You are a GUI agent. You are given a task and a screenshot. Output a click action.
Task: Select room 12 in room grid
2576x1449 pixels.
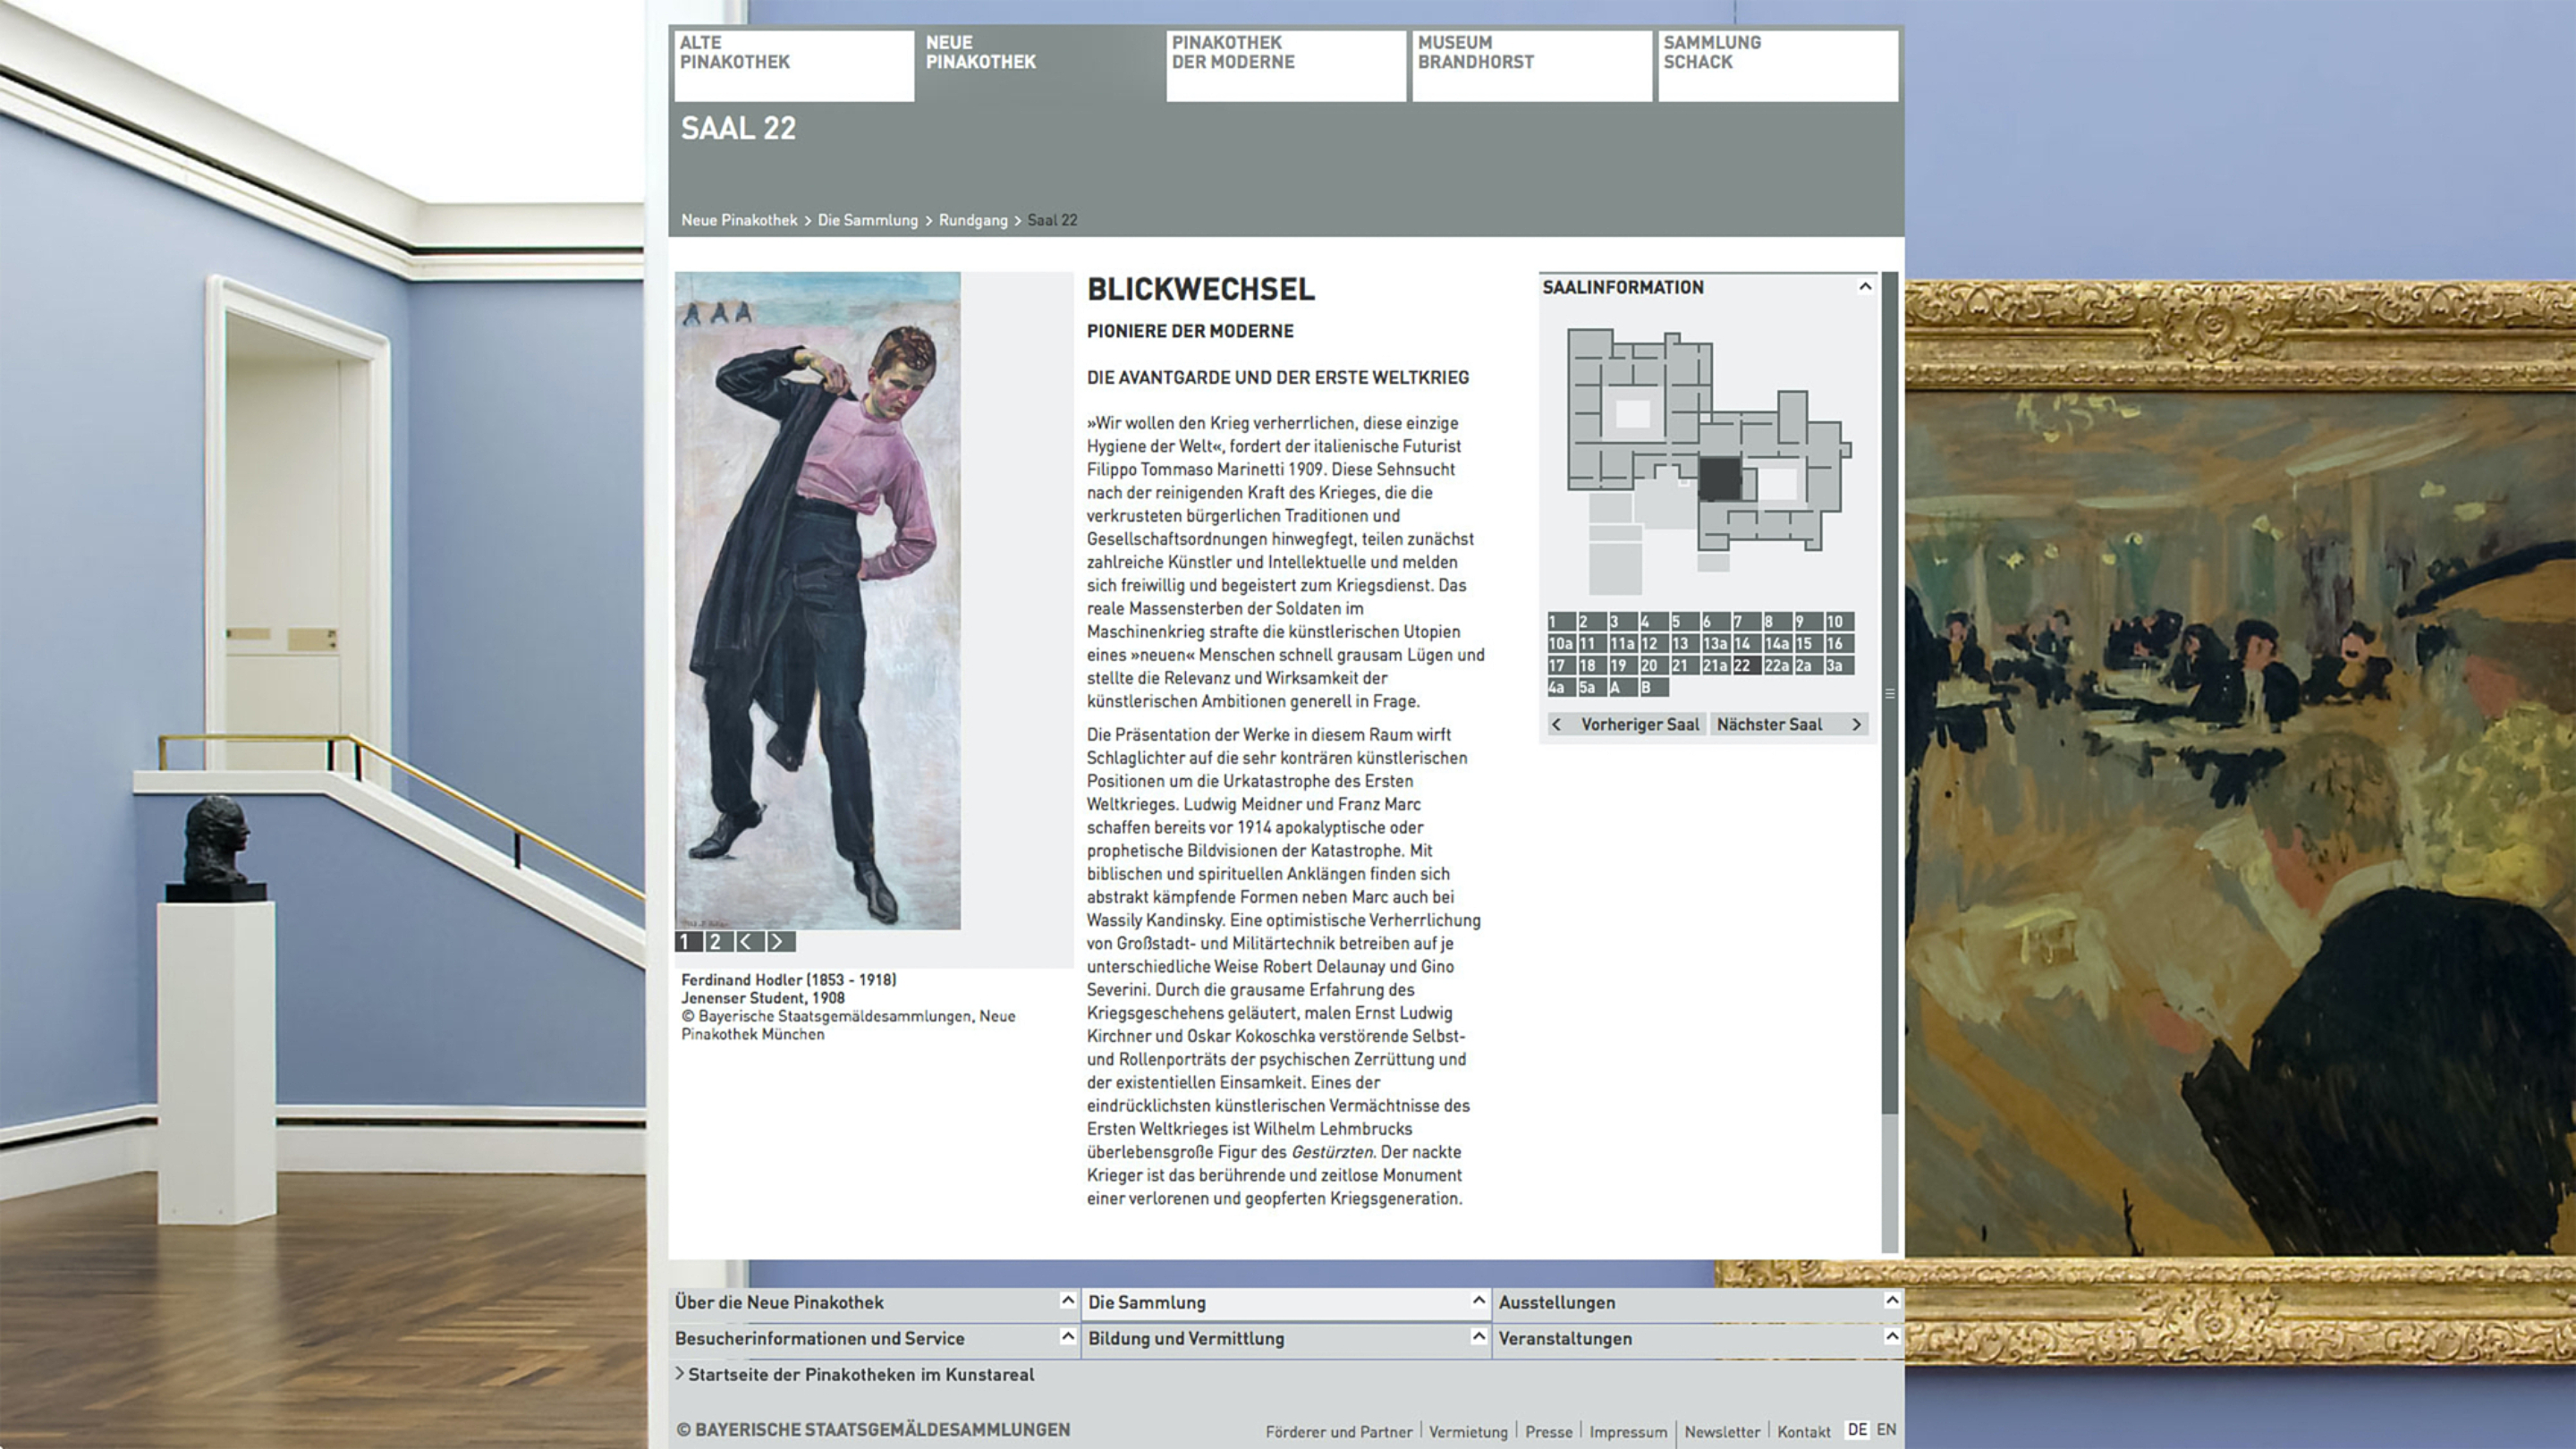coord(1655,644)
